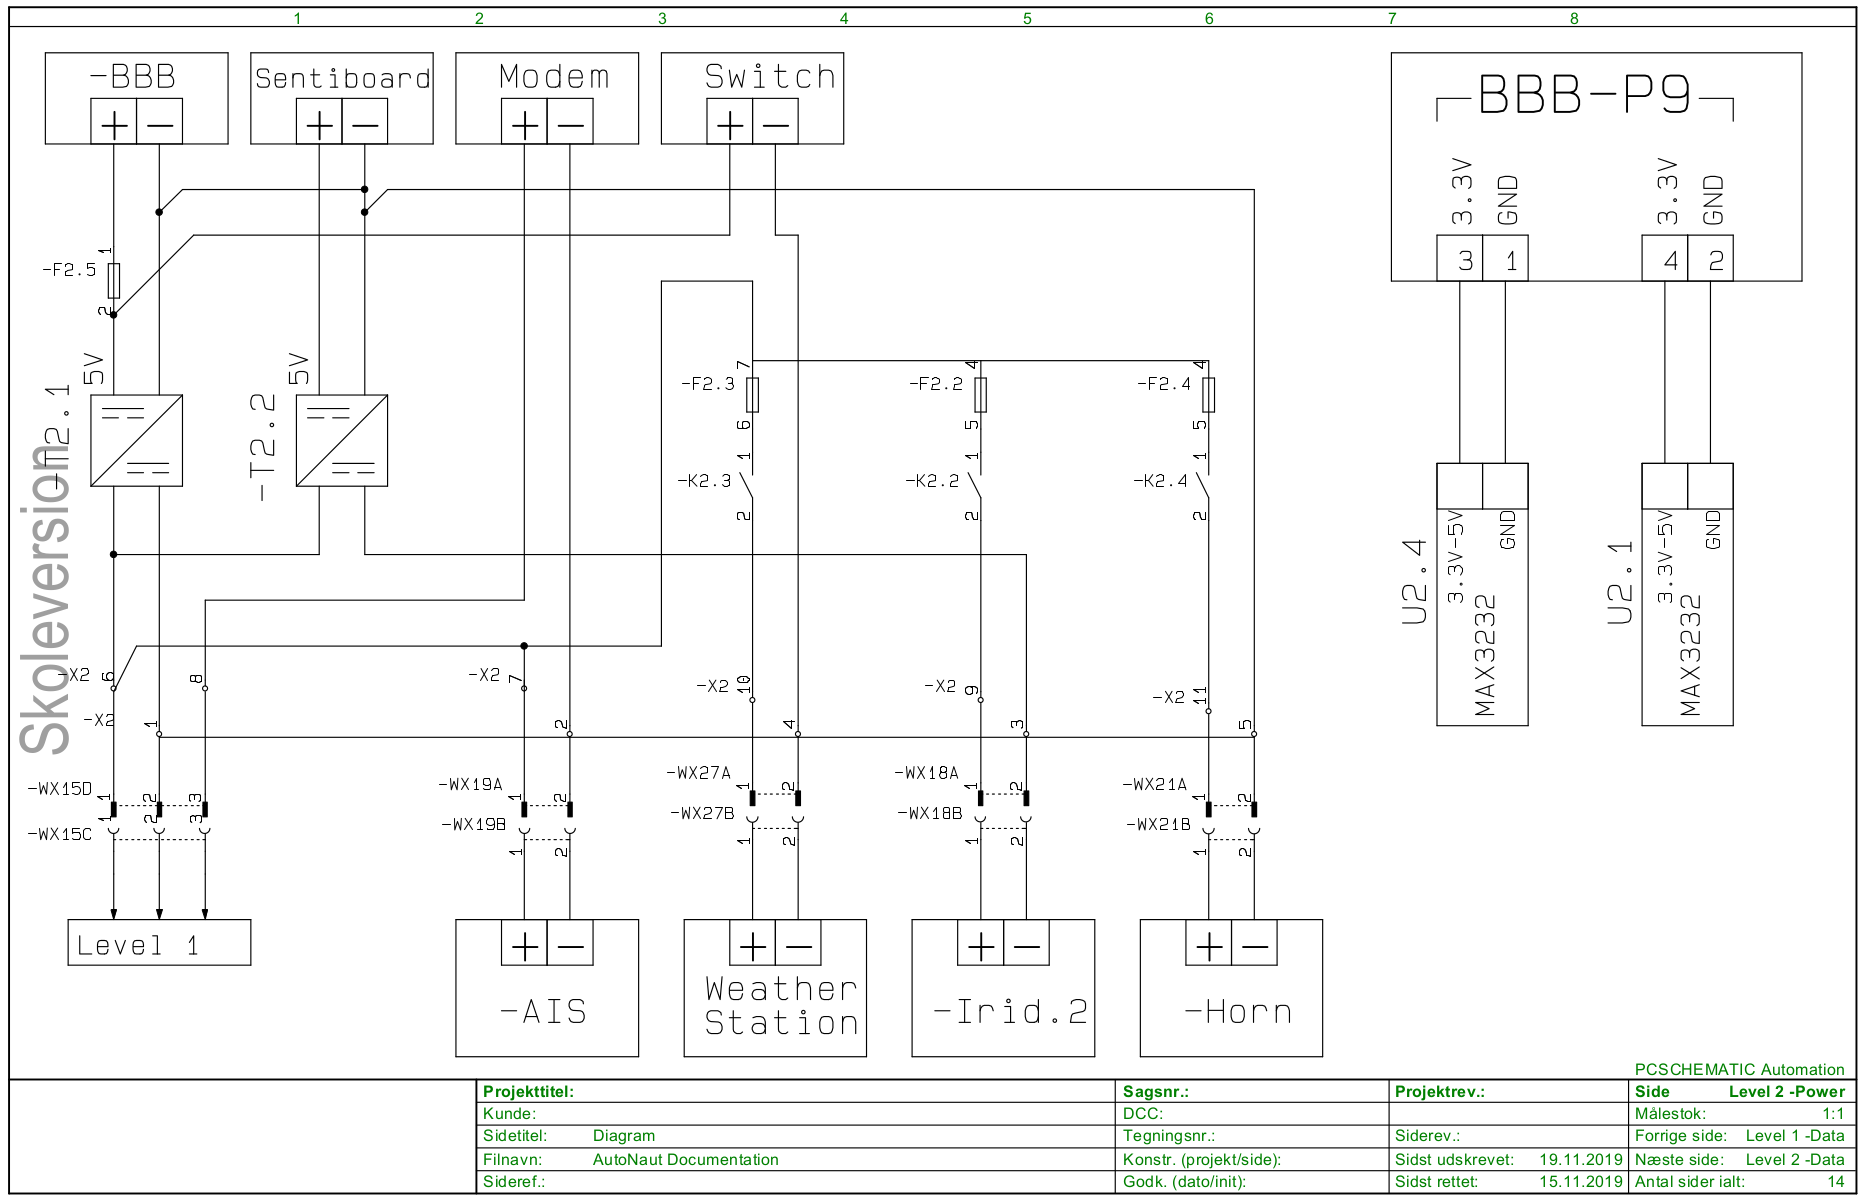This screenshot has width=1865, height=1202.
Task: Select the Filnavn AutoNaut Documentation field
Action: pos(685,1160)
